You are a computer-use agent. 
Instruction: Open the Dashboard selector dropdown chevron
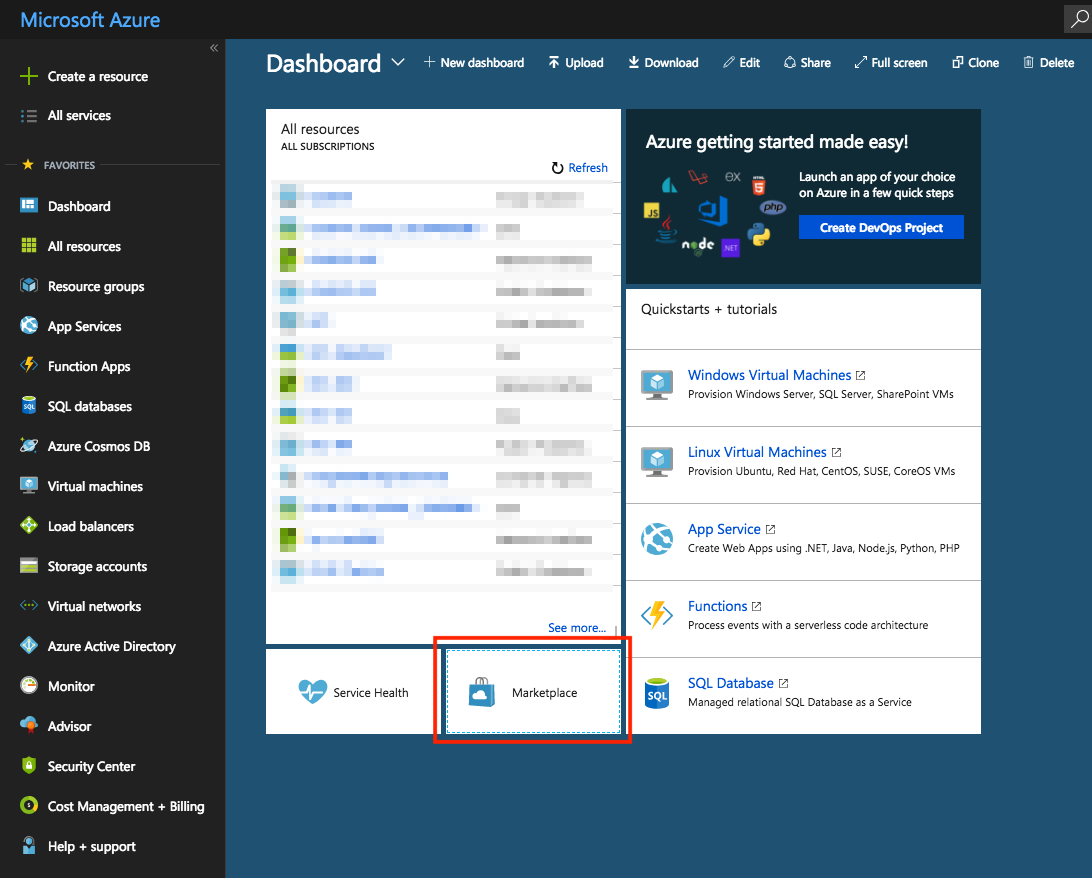click(x=398, y=62)
